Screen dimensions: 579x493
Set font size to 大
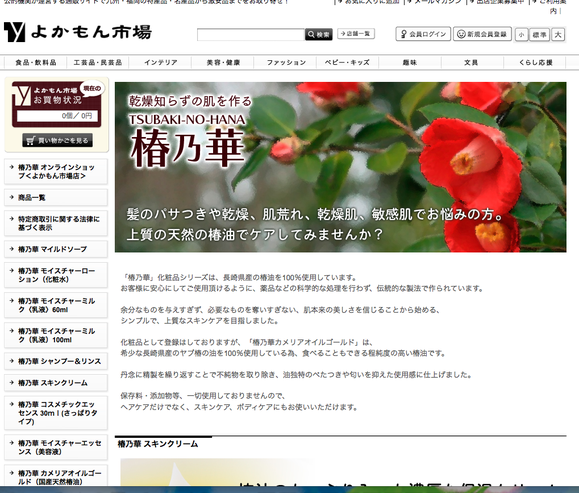[558, 35]
